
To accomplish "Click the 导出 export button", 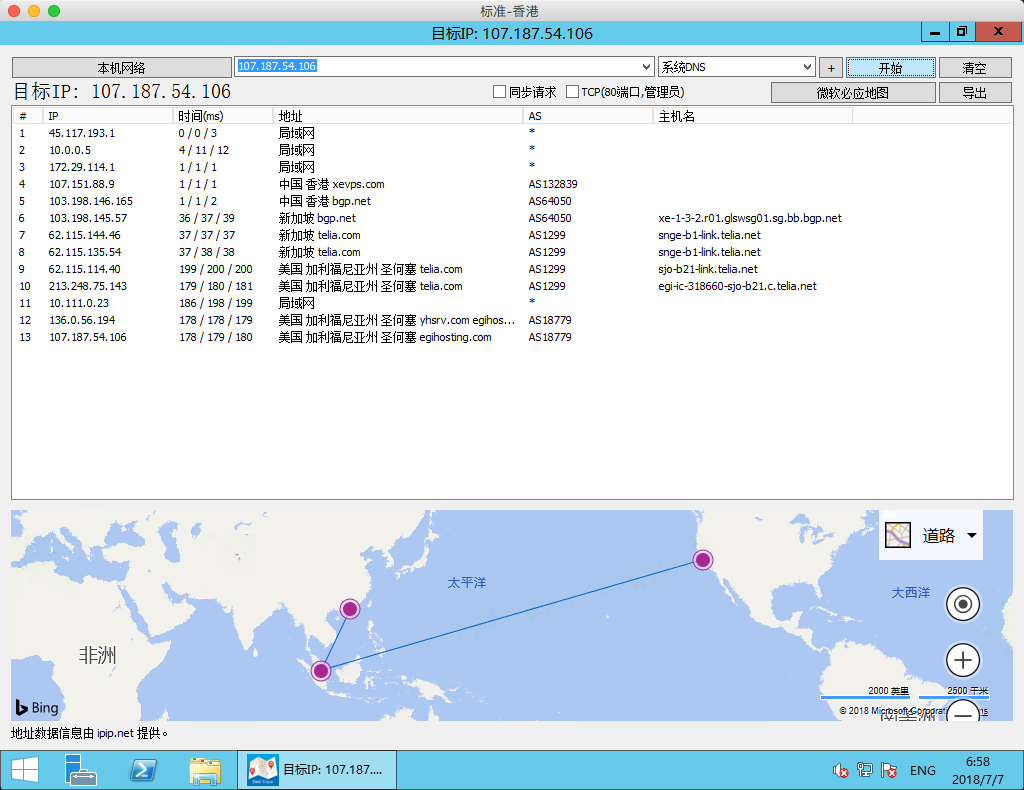I will 973,93.
